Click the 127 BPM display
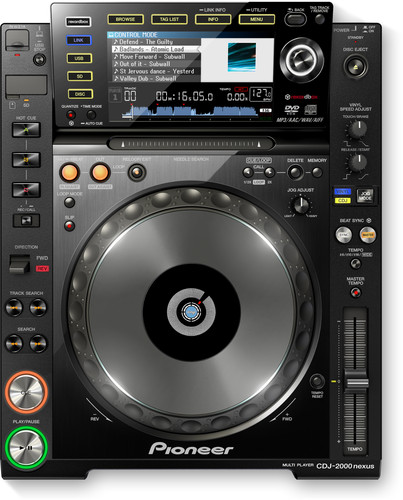Image resolution: width=403 pixels, height=500 pixels. click(x=261, y=94)
